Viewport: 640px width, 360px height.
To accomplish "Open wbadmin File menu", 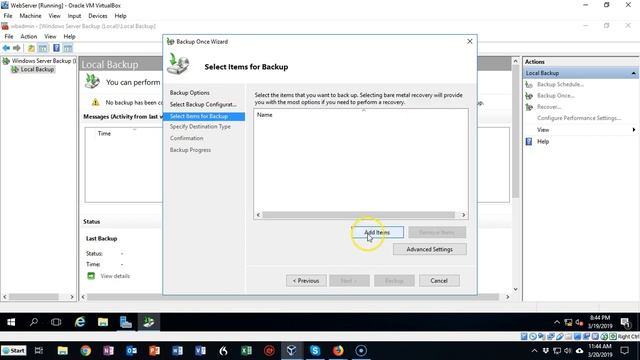I will pyautogui.click(x=9, y=36).
